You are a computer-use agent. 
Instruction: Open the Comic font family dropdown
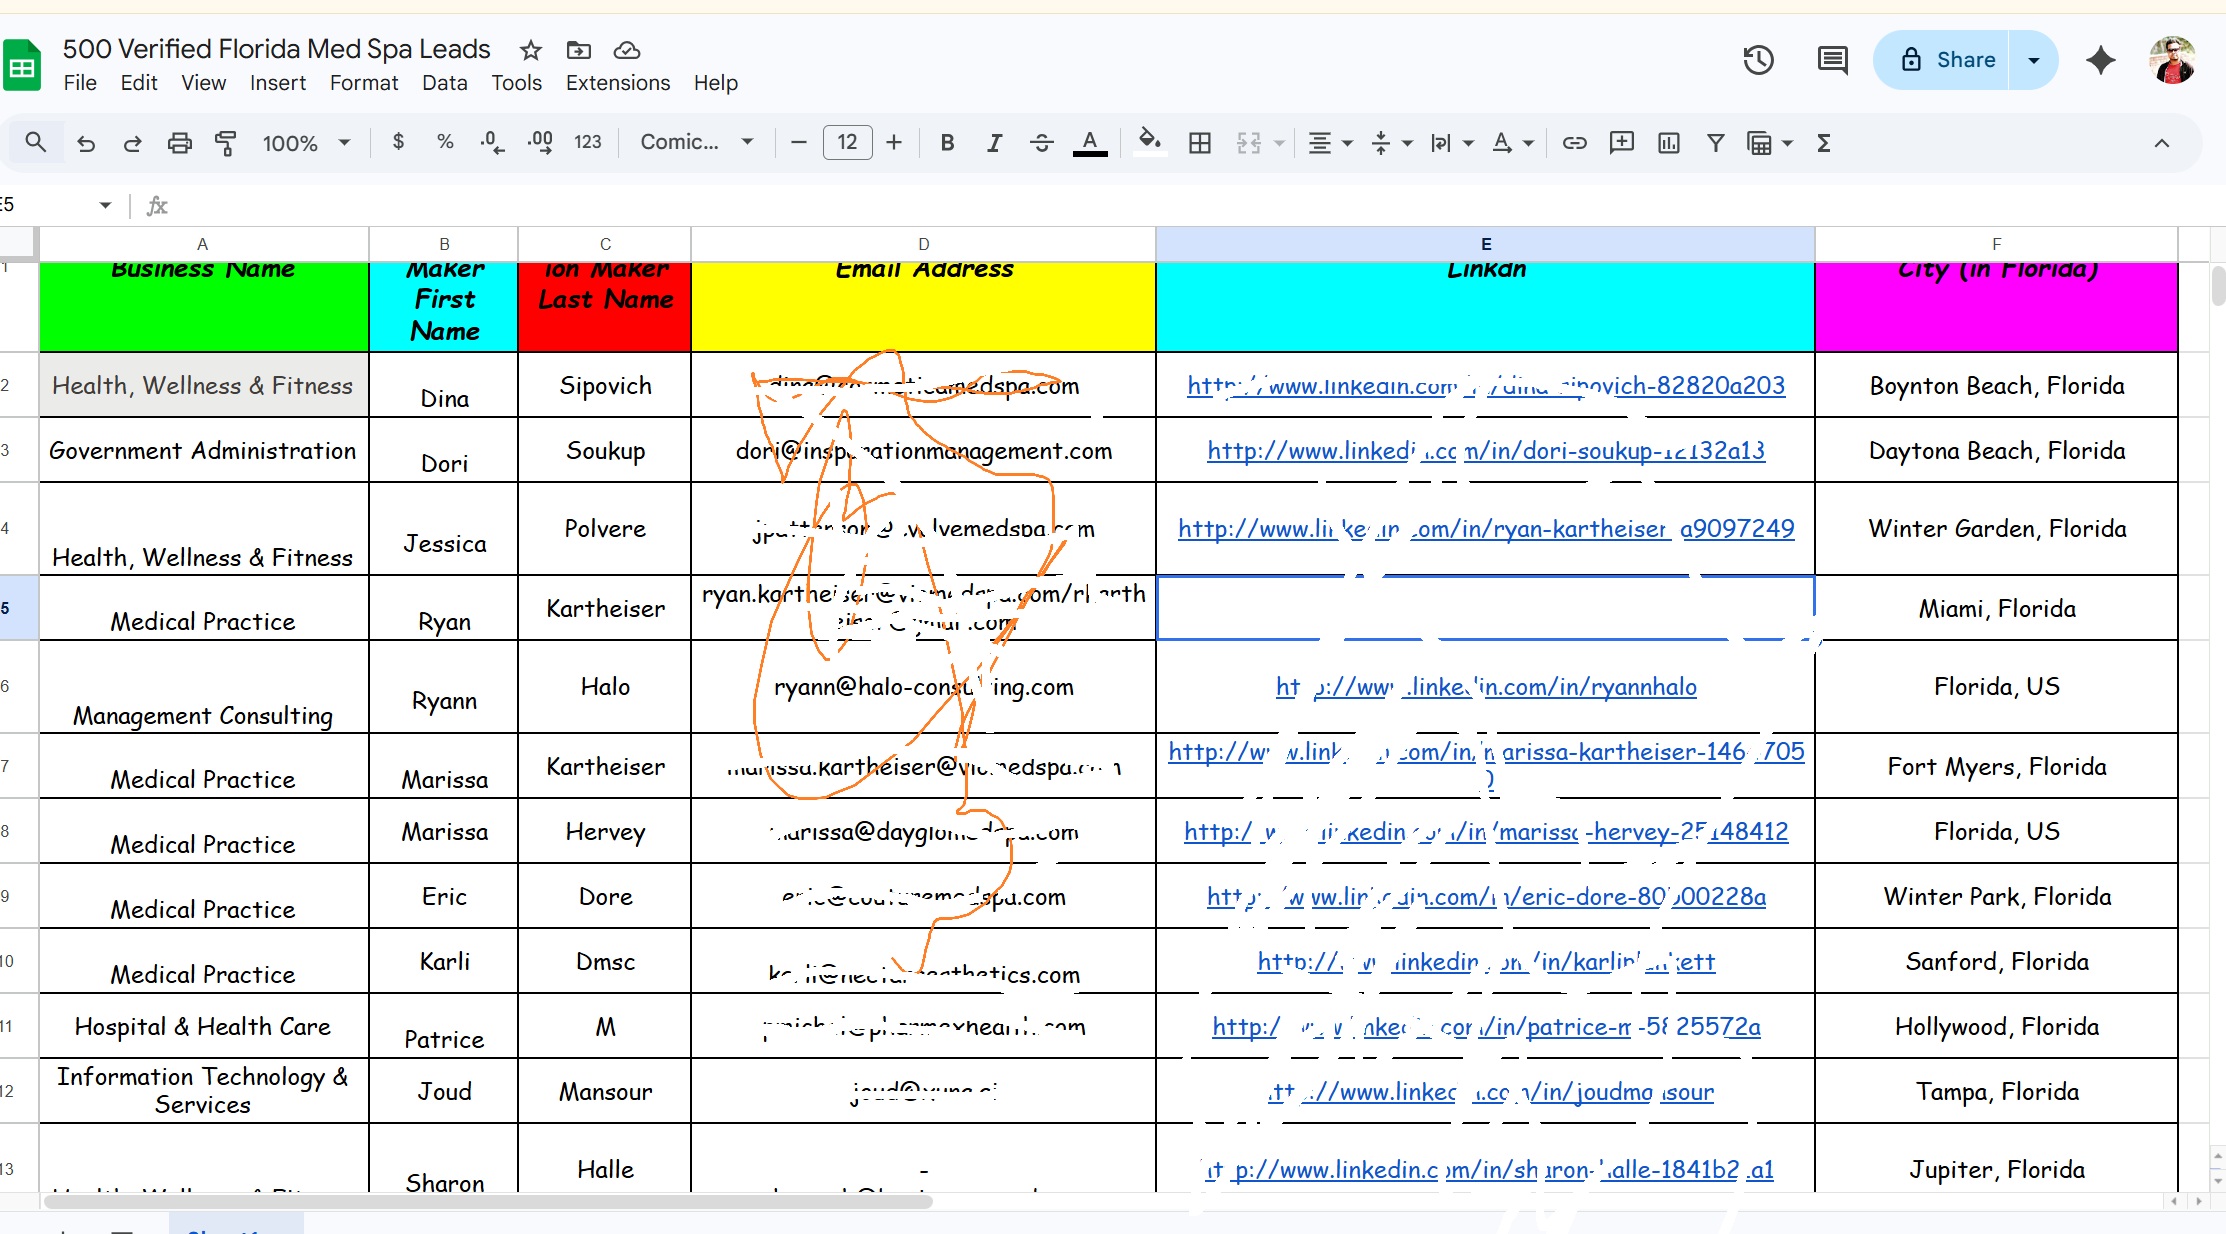[x=697, y=143]
